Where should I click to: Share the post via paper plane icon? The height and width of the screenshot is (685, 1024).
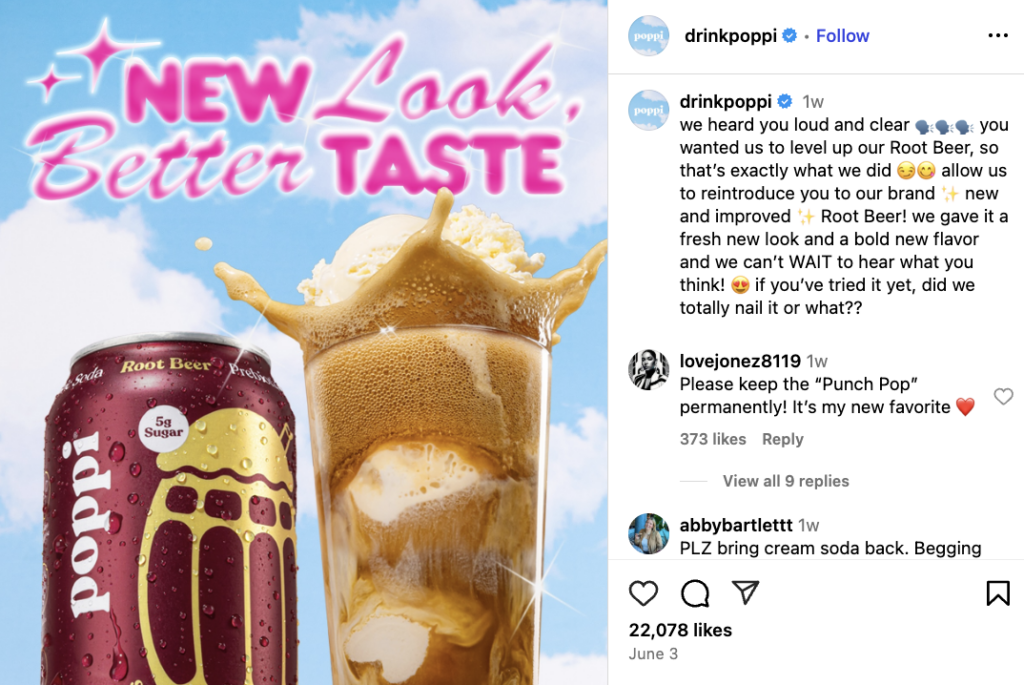(745, 592)
